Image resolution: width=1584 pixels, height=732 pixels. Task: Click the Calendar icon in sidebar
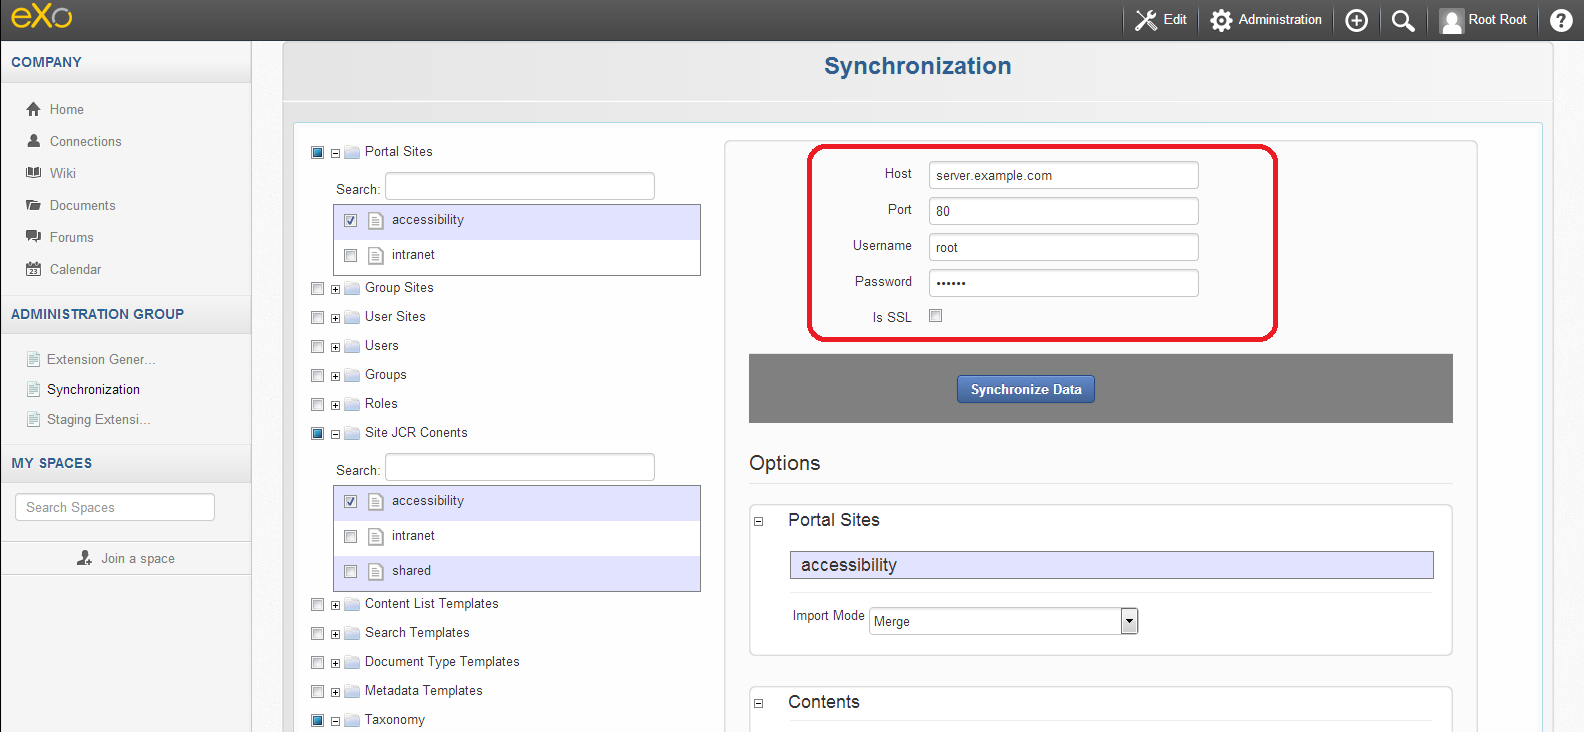(x=34, y=269)
